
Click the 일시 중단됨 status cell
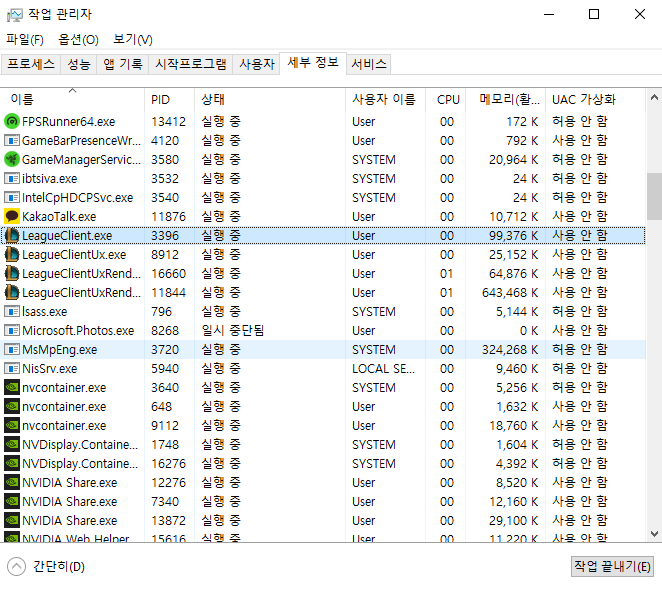232,331
